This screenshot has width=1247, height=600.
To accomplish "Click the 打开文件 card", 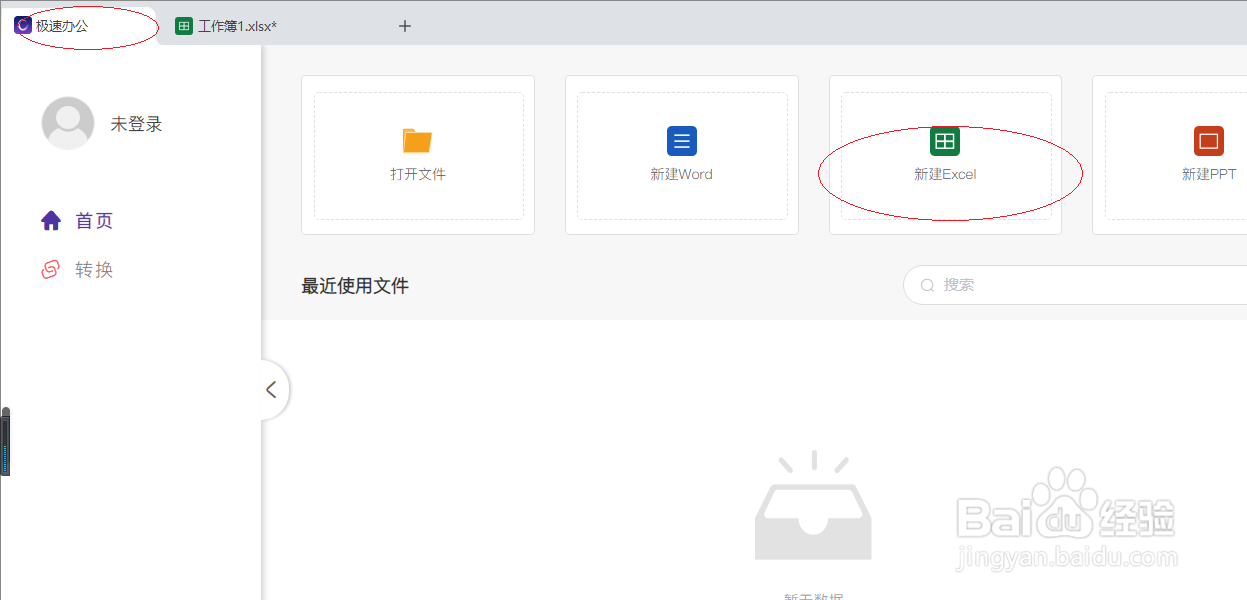I will 417,155.
